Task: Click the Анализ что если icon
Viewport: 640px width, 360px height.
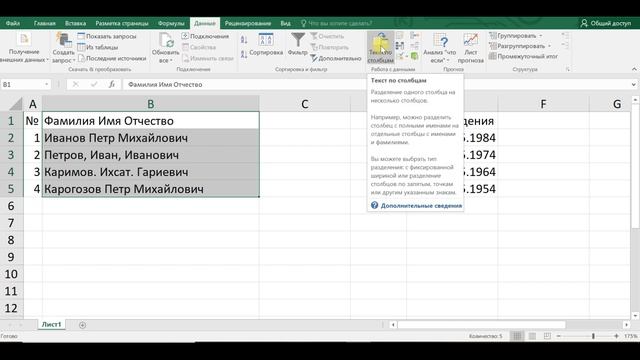Action: [x=440, y=41]
